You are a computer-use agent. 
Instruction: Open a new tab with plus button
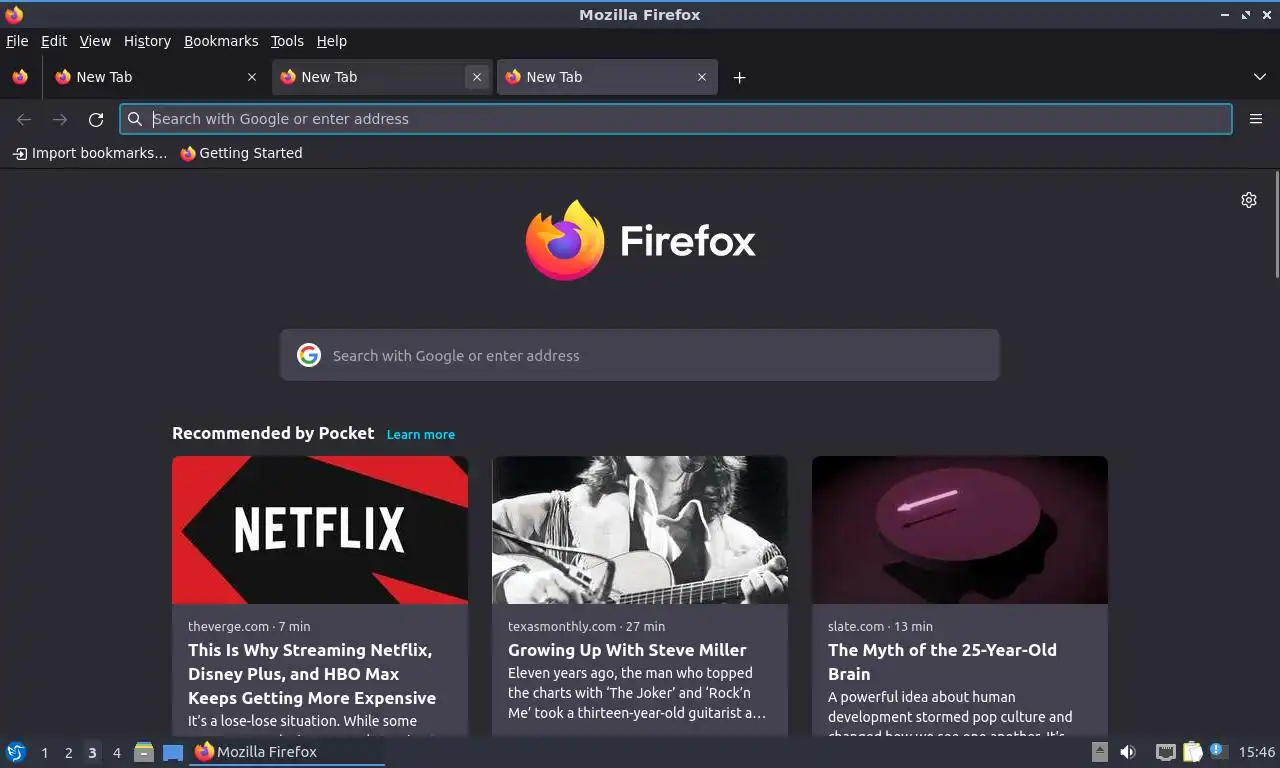click(739, 77)
